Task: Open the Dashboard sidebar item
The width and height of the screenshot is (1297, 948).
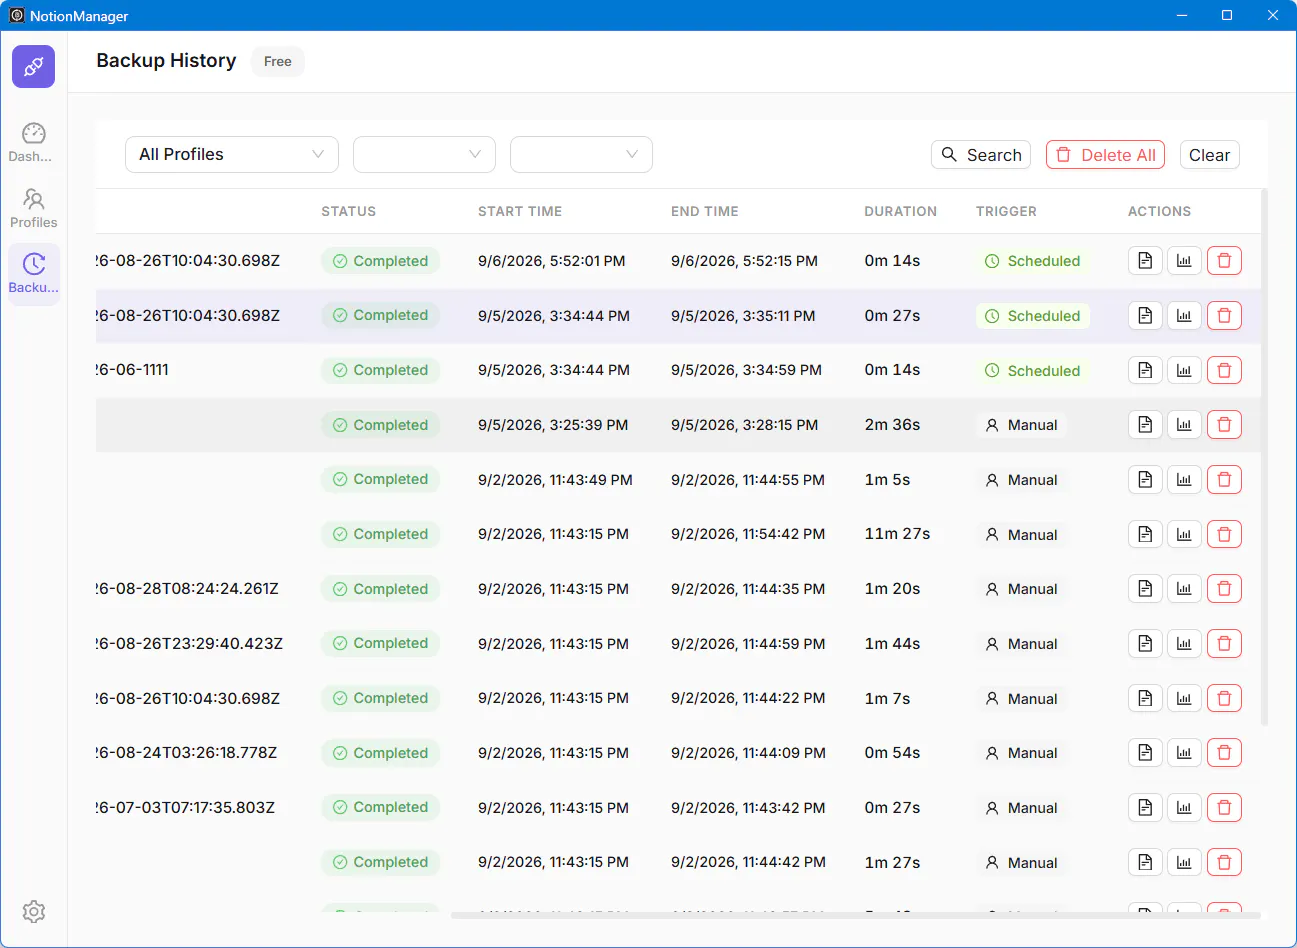Action: coord(33,142)
